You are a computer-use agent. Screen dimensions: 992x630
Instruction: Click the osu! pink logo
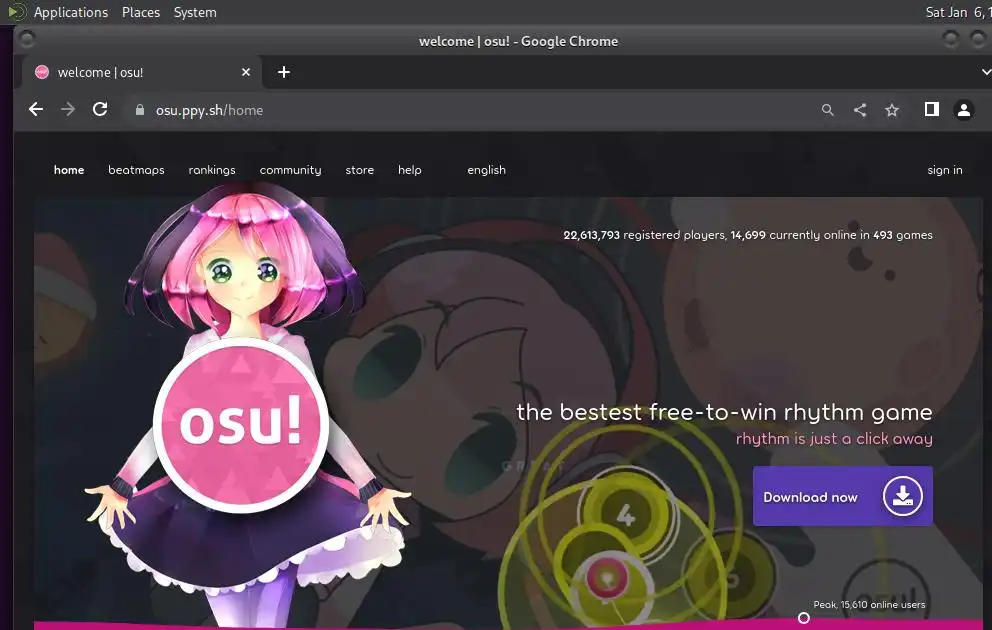tap(241, 424)
